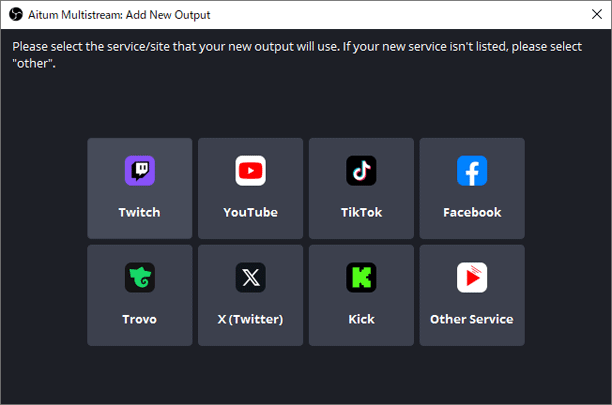The image size is (612, 405).
Task: Select the Other Service card
Action: coord(472,295)
